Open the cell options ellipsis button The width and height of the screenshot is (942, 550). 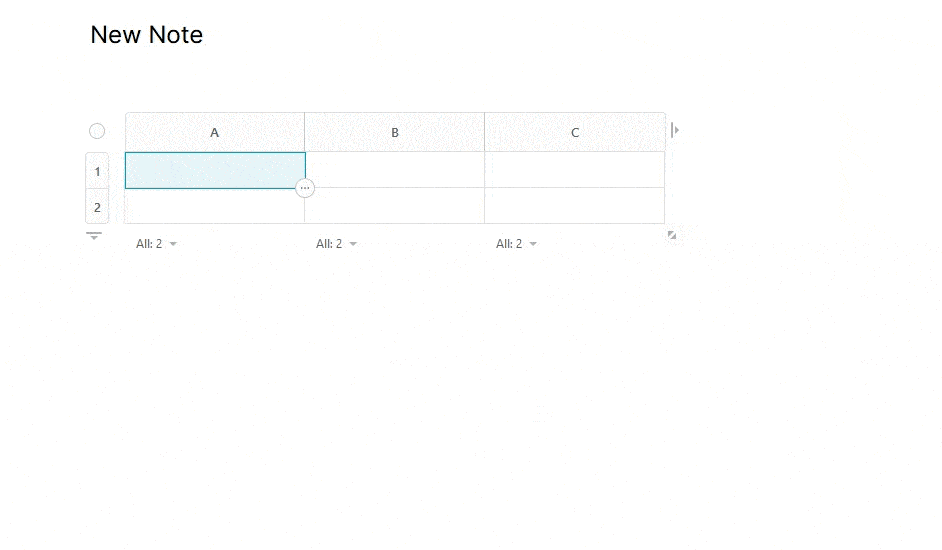coord(305,188)
